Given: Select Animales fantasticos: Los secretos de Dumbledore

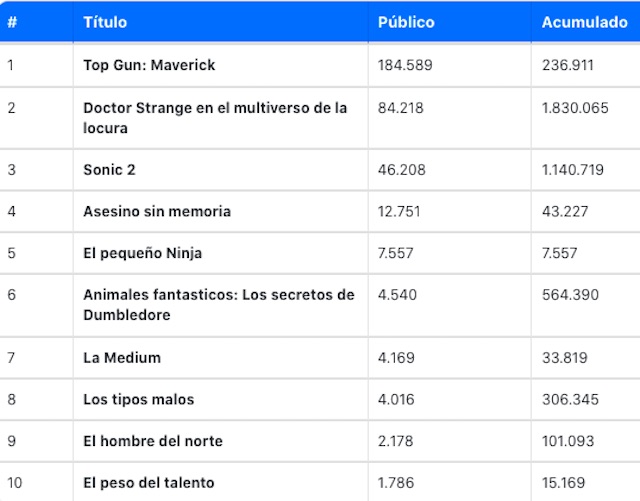Looking at the screenshot, I should coord(219,305).
